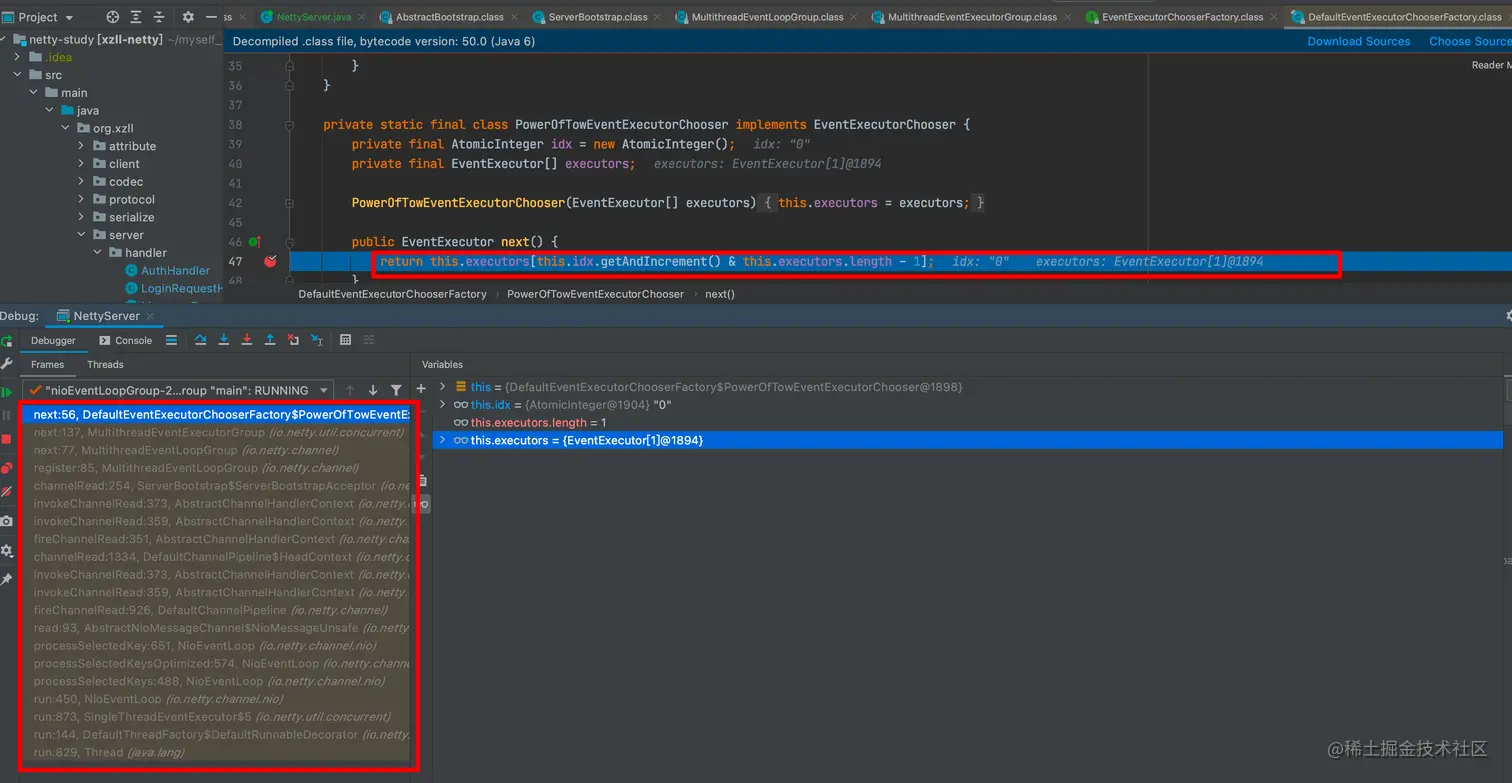Click the frames filter funnel icon
Screen dimensions: 1512x783
(396, 390)
